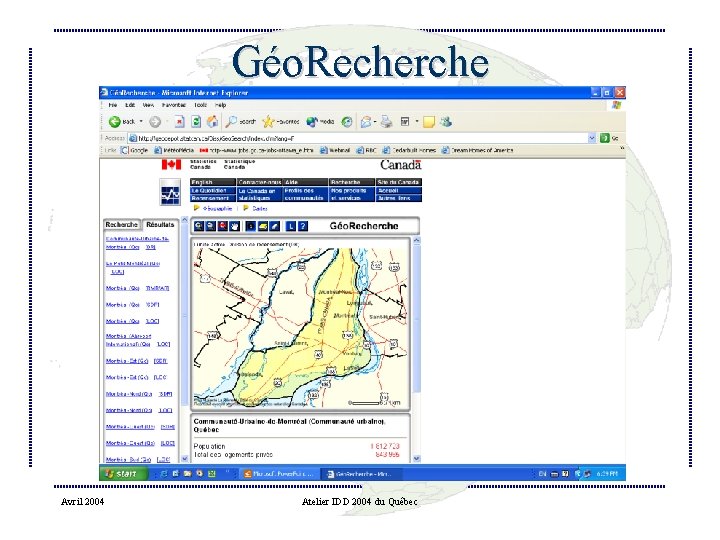Open the History icon

coord(347,122)
